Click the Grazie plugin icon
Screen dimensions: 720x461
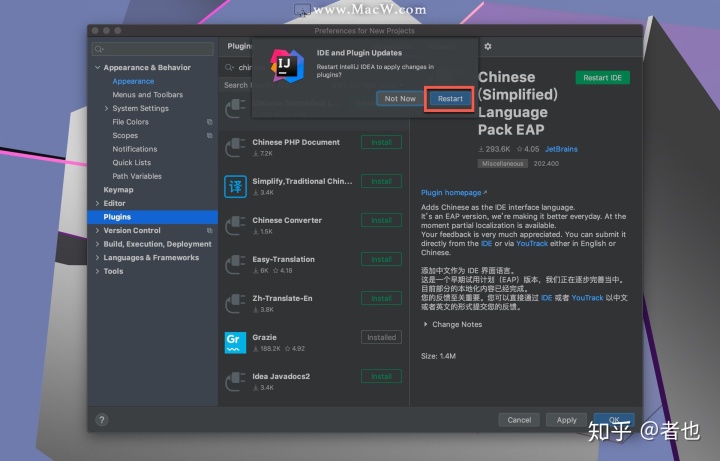[235, 343]
